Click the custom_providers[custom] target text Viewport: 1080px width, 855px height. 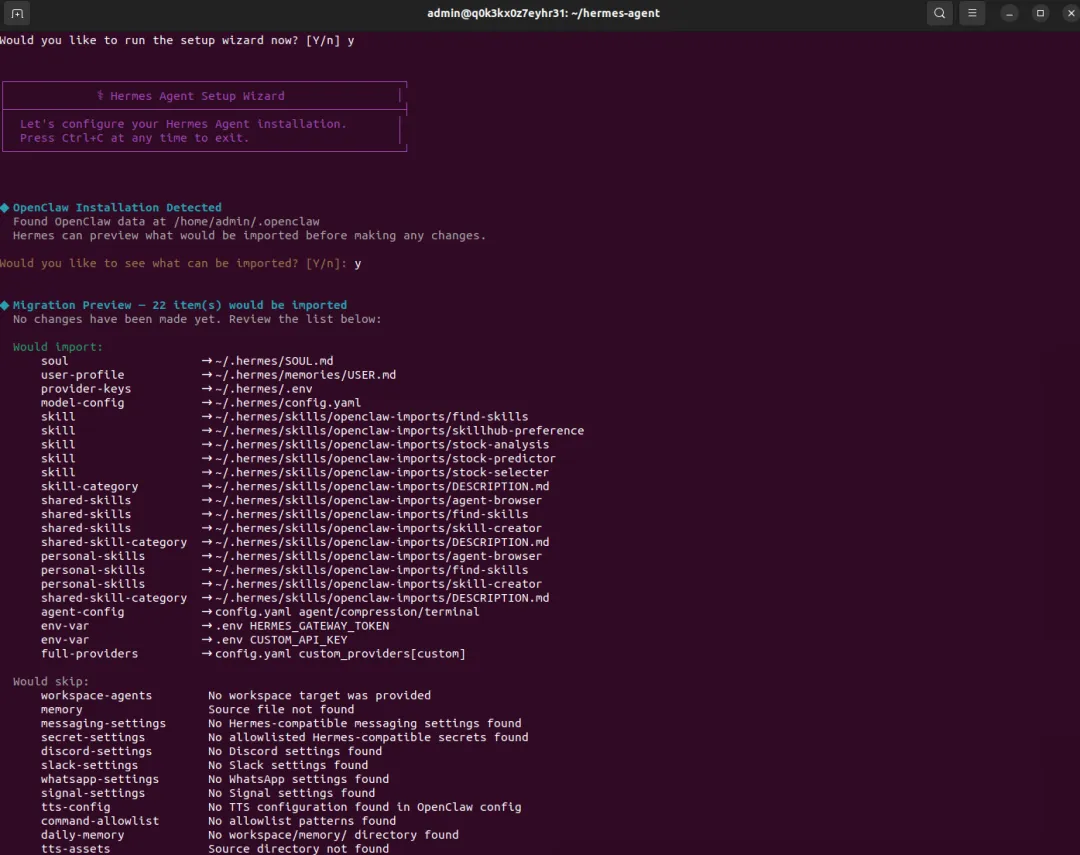tap(382, 654)
